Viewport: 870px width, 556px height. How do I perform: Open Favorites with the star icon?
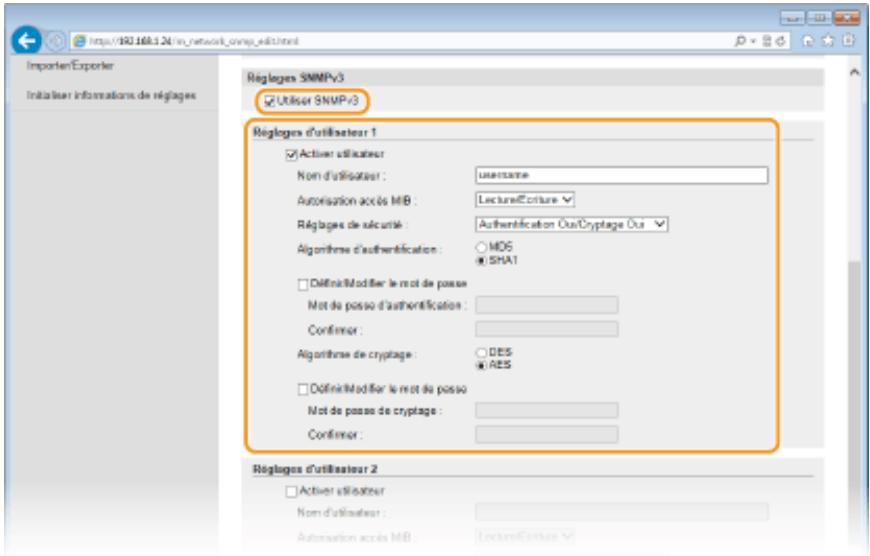(828, 41)
